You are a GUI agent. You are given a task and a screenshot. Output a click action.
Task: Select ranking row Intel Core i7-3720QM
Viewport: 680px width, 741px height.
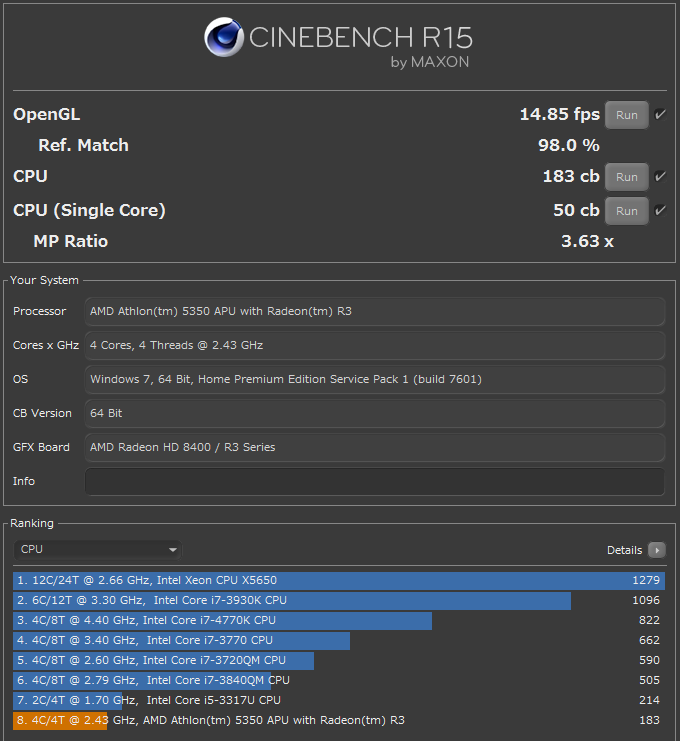point(339,660)
